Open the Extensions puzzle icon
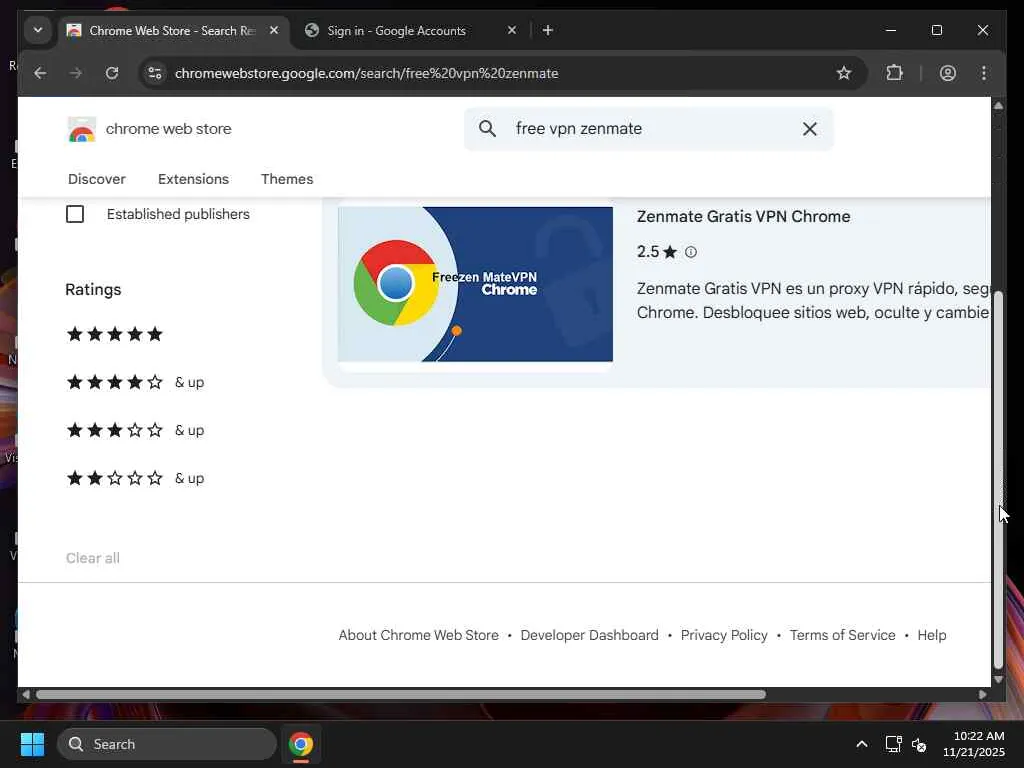 click(894, 73)
